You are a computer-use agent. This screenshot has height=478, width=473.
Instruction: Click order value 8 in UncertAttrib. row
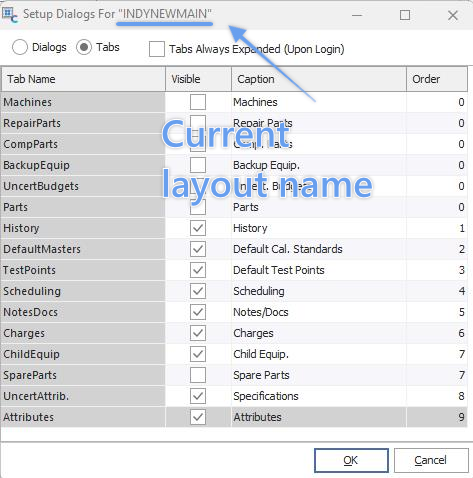437,396
